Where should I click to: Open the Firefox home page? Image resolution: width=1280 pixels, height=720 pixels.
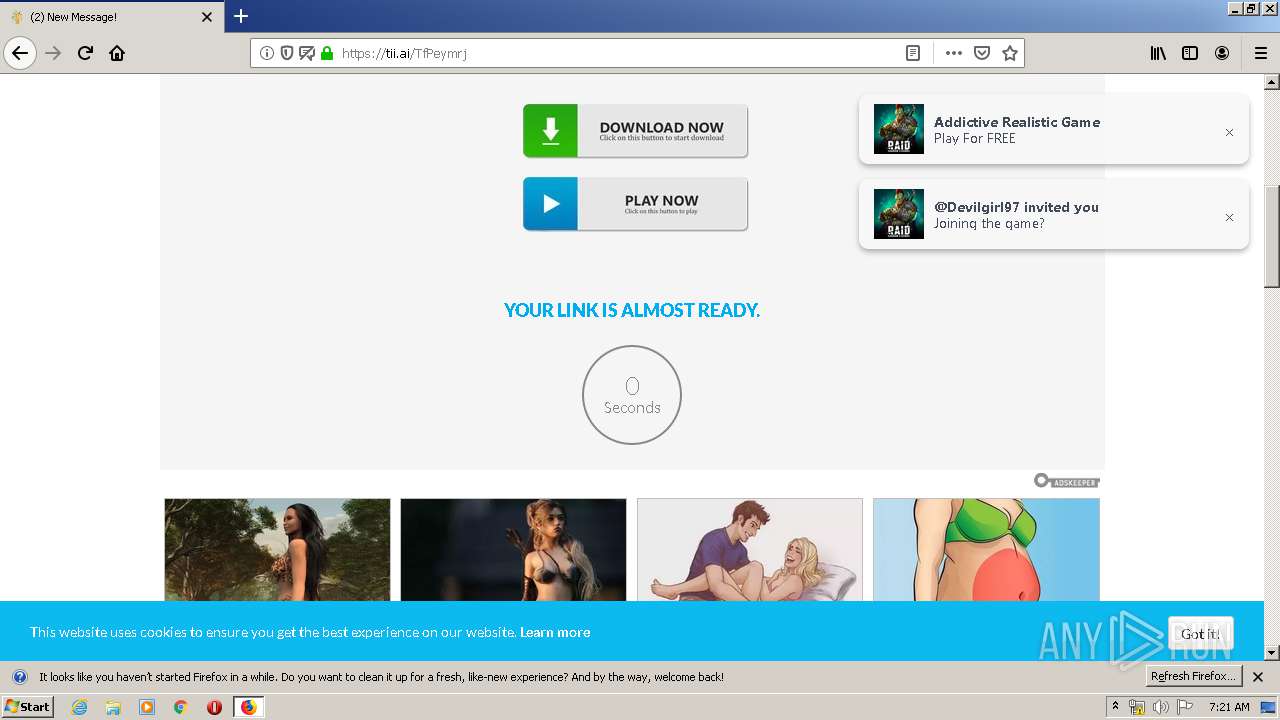(x=117, y=53)
